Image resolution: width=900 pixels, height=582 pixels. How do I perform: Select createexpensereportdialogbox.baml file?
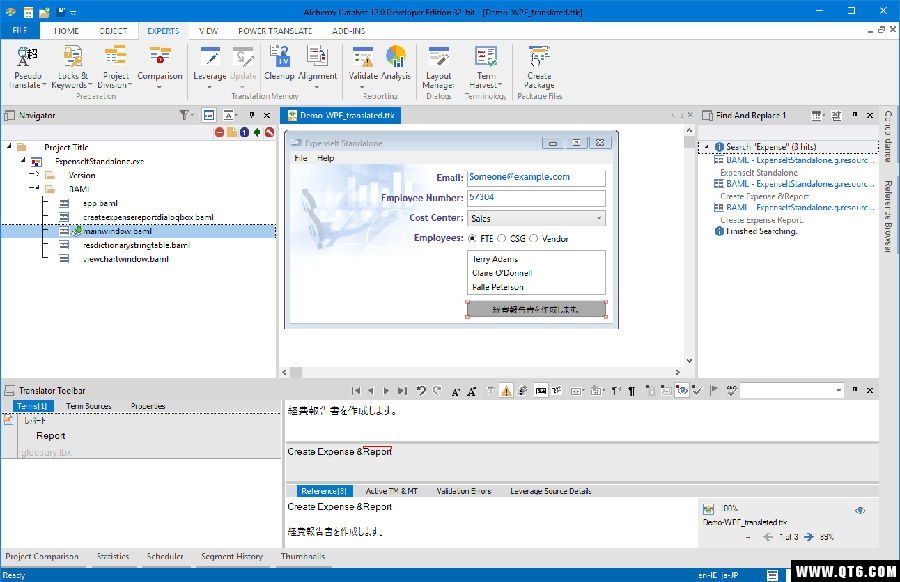click(148, 217)
